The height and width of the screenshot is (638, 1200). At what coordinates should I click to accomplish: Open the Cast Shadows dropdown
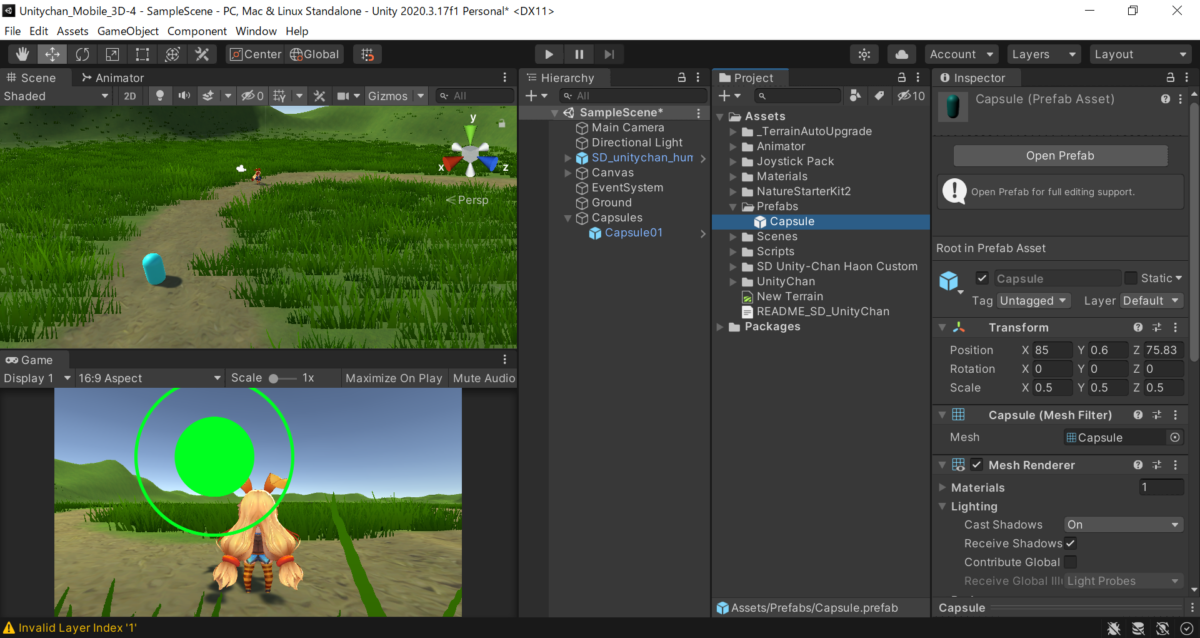[1124, 525]
